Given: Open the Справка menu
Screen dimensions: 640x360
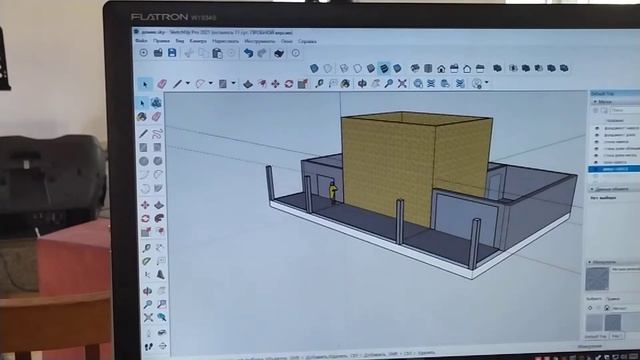Looking at the screenshot, I should (x=307, y=41).
